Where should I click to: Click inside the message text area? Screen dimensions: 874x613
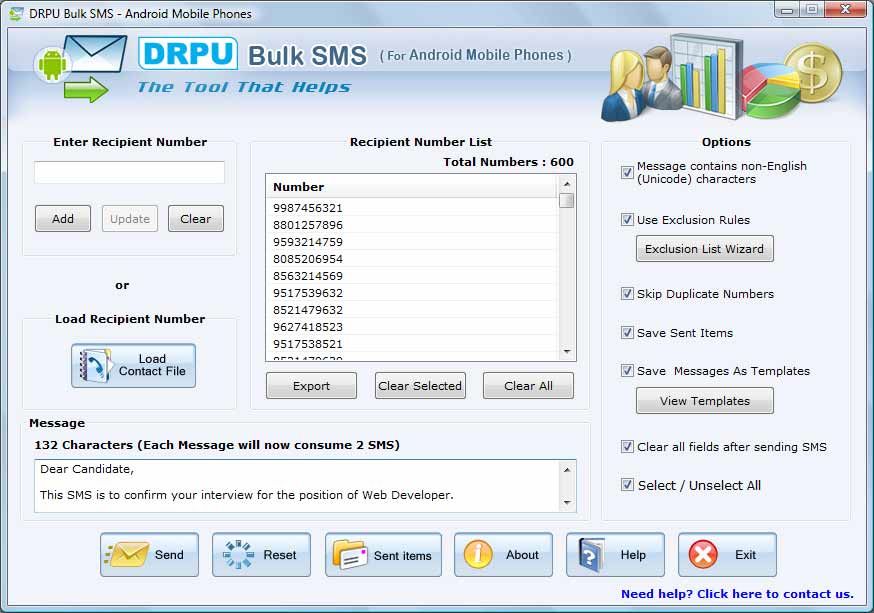[x=297, y=486]
